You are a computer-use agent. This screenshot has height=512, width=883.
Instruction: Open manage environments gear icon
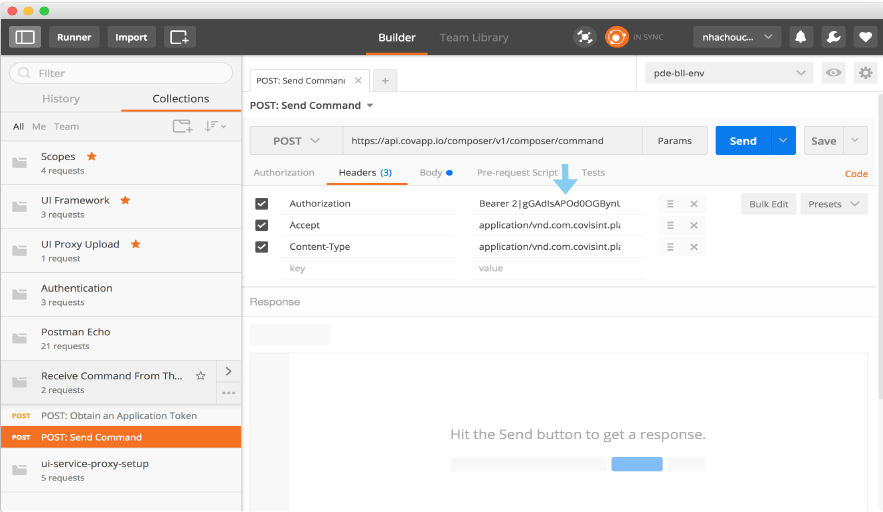click(864, 73)
